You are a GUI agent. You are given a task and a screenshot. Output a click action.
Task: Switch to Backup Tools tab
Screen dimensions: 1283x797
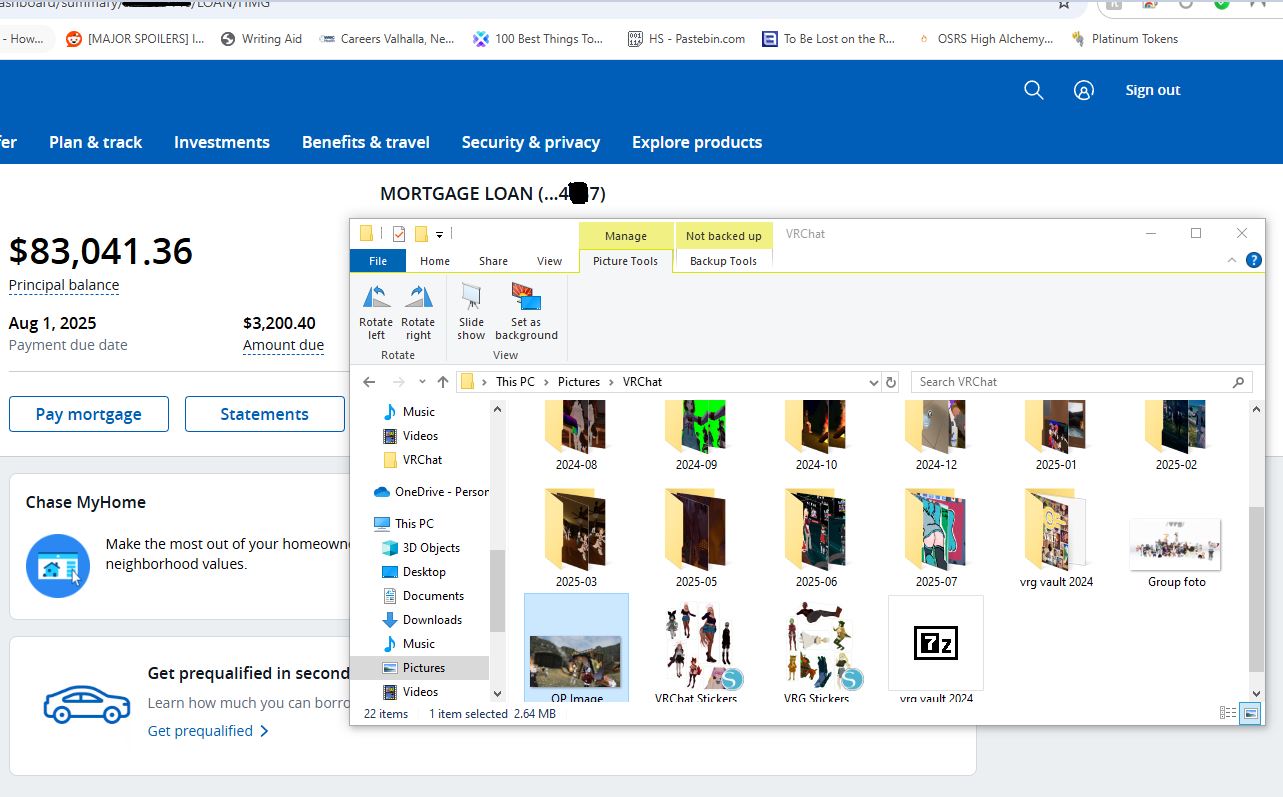724,261
